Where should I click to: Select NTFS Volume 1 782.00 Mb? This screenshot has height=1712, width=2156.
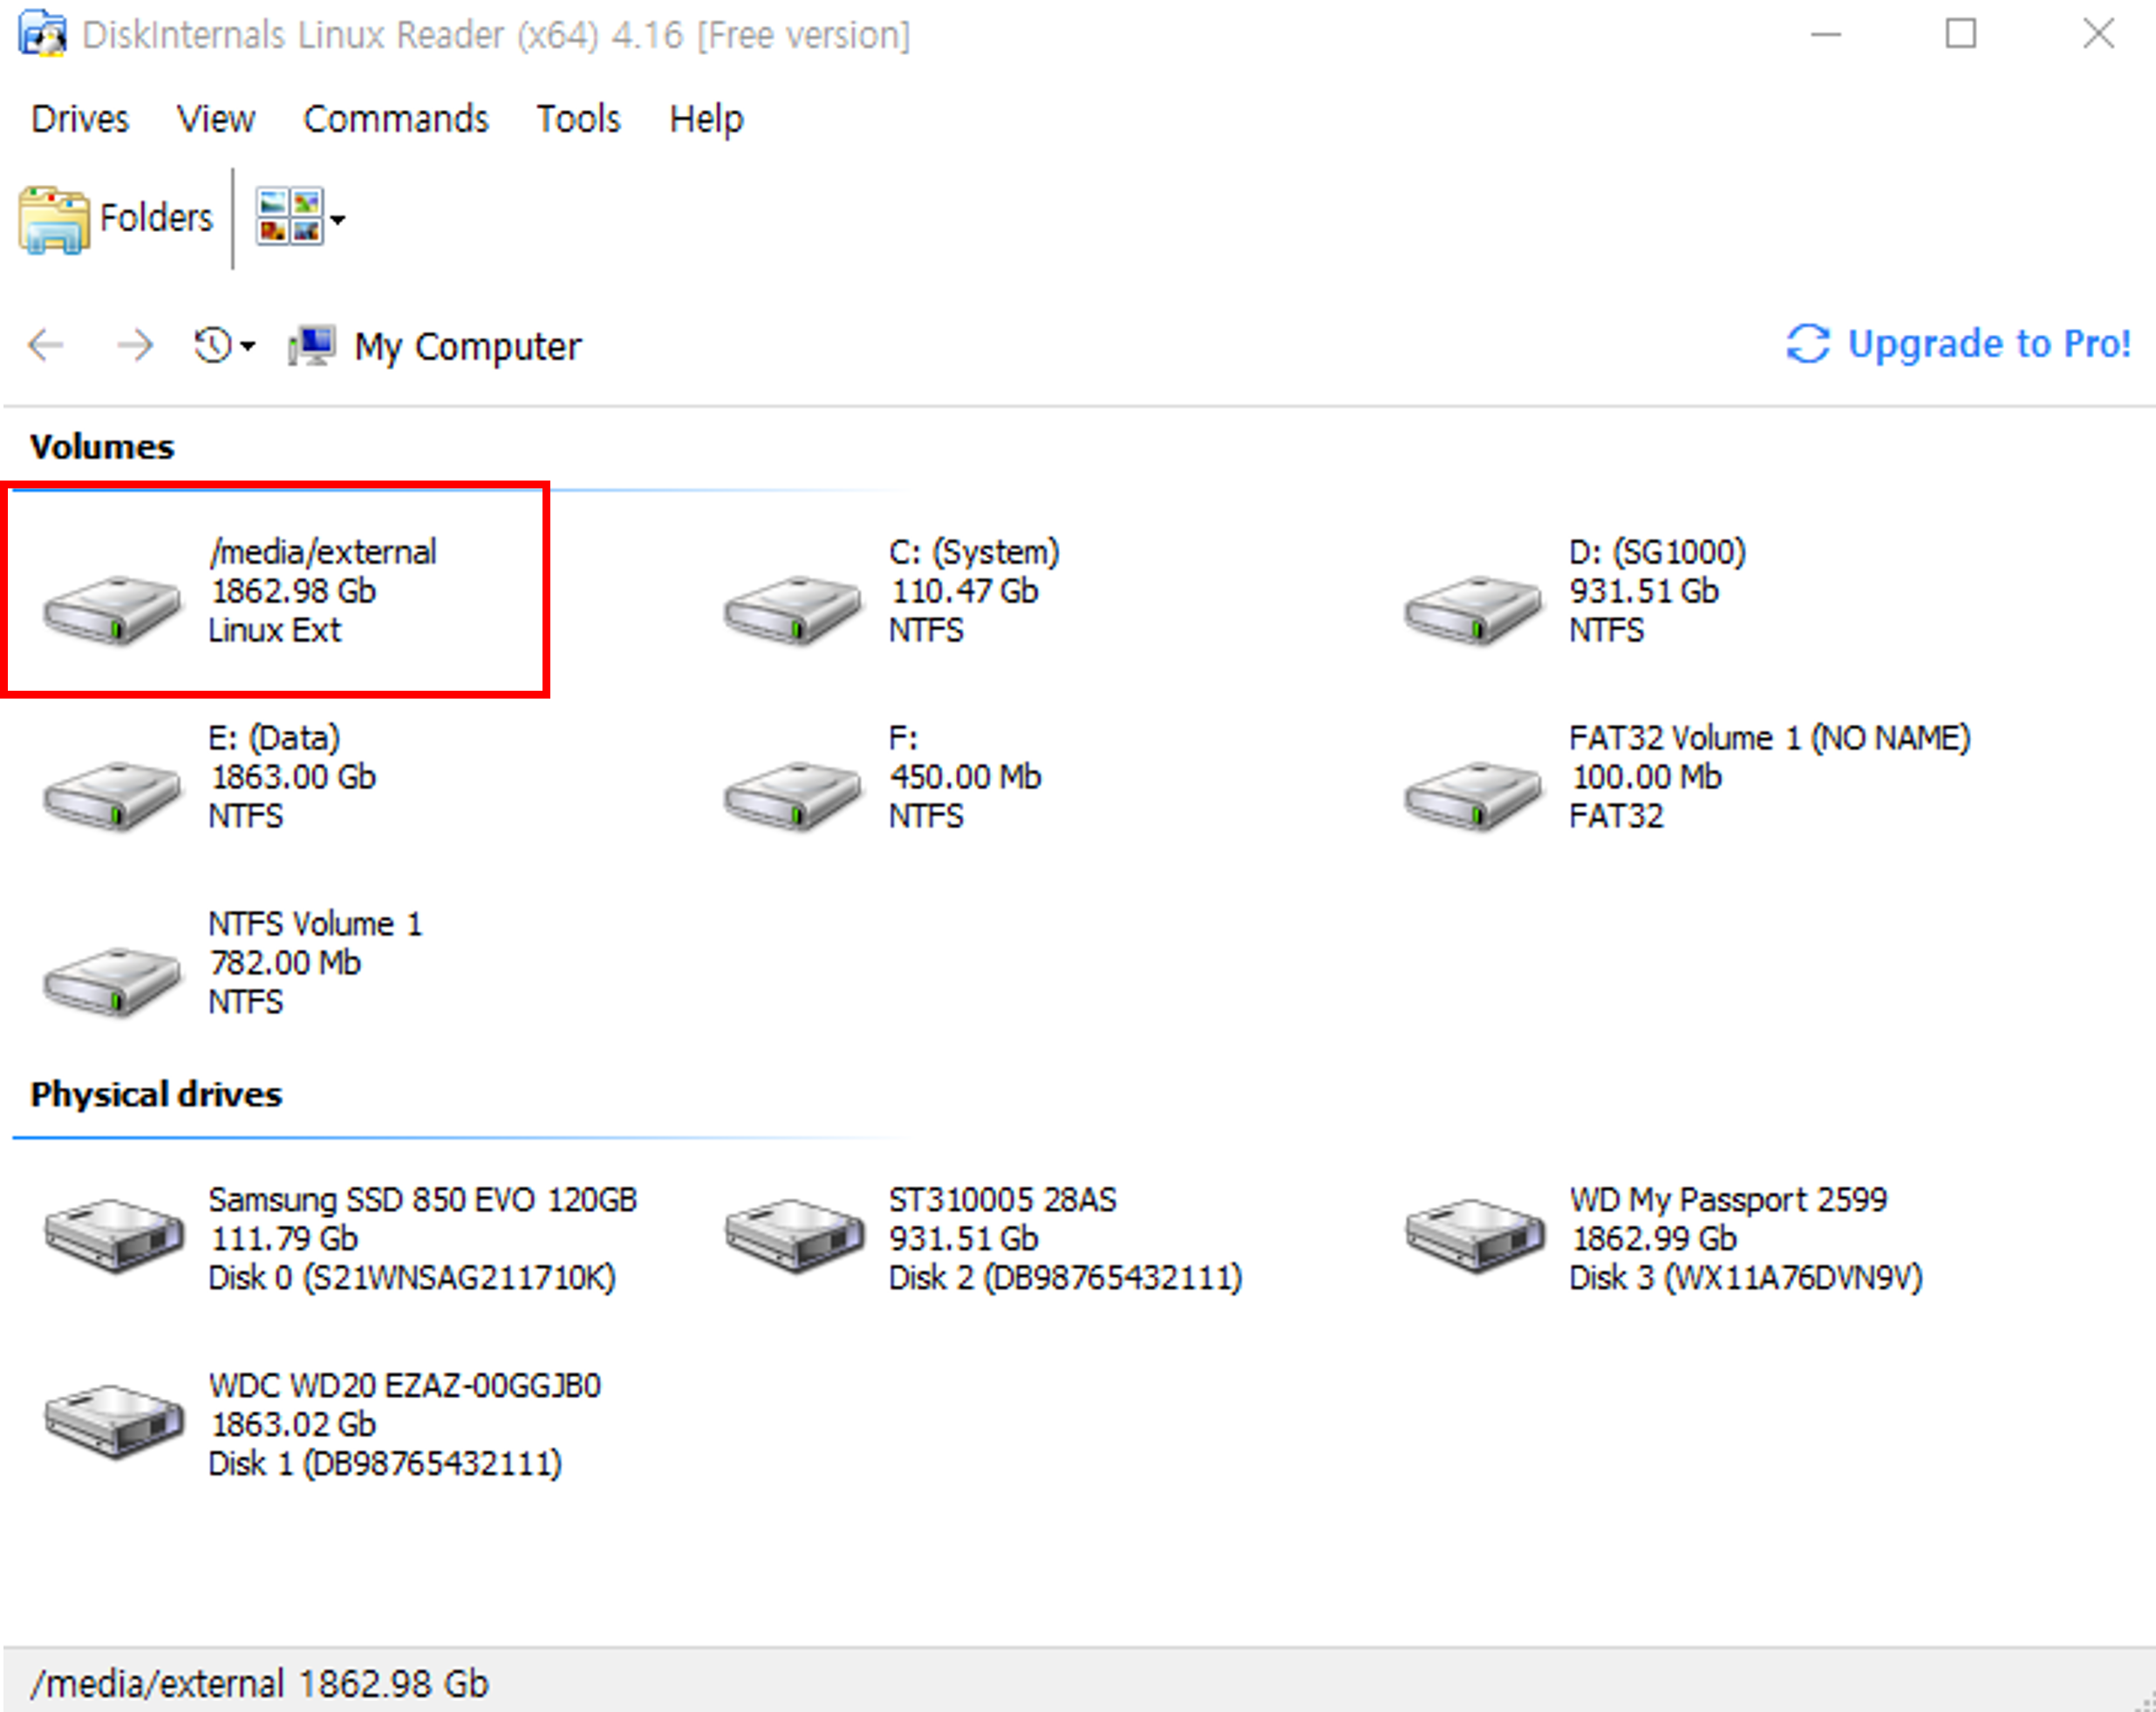coord(112,980)
